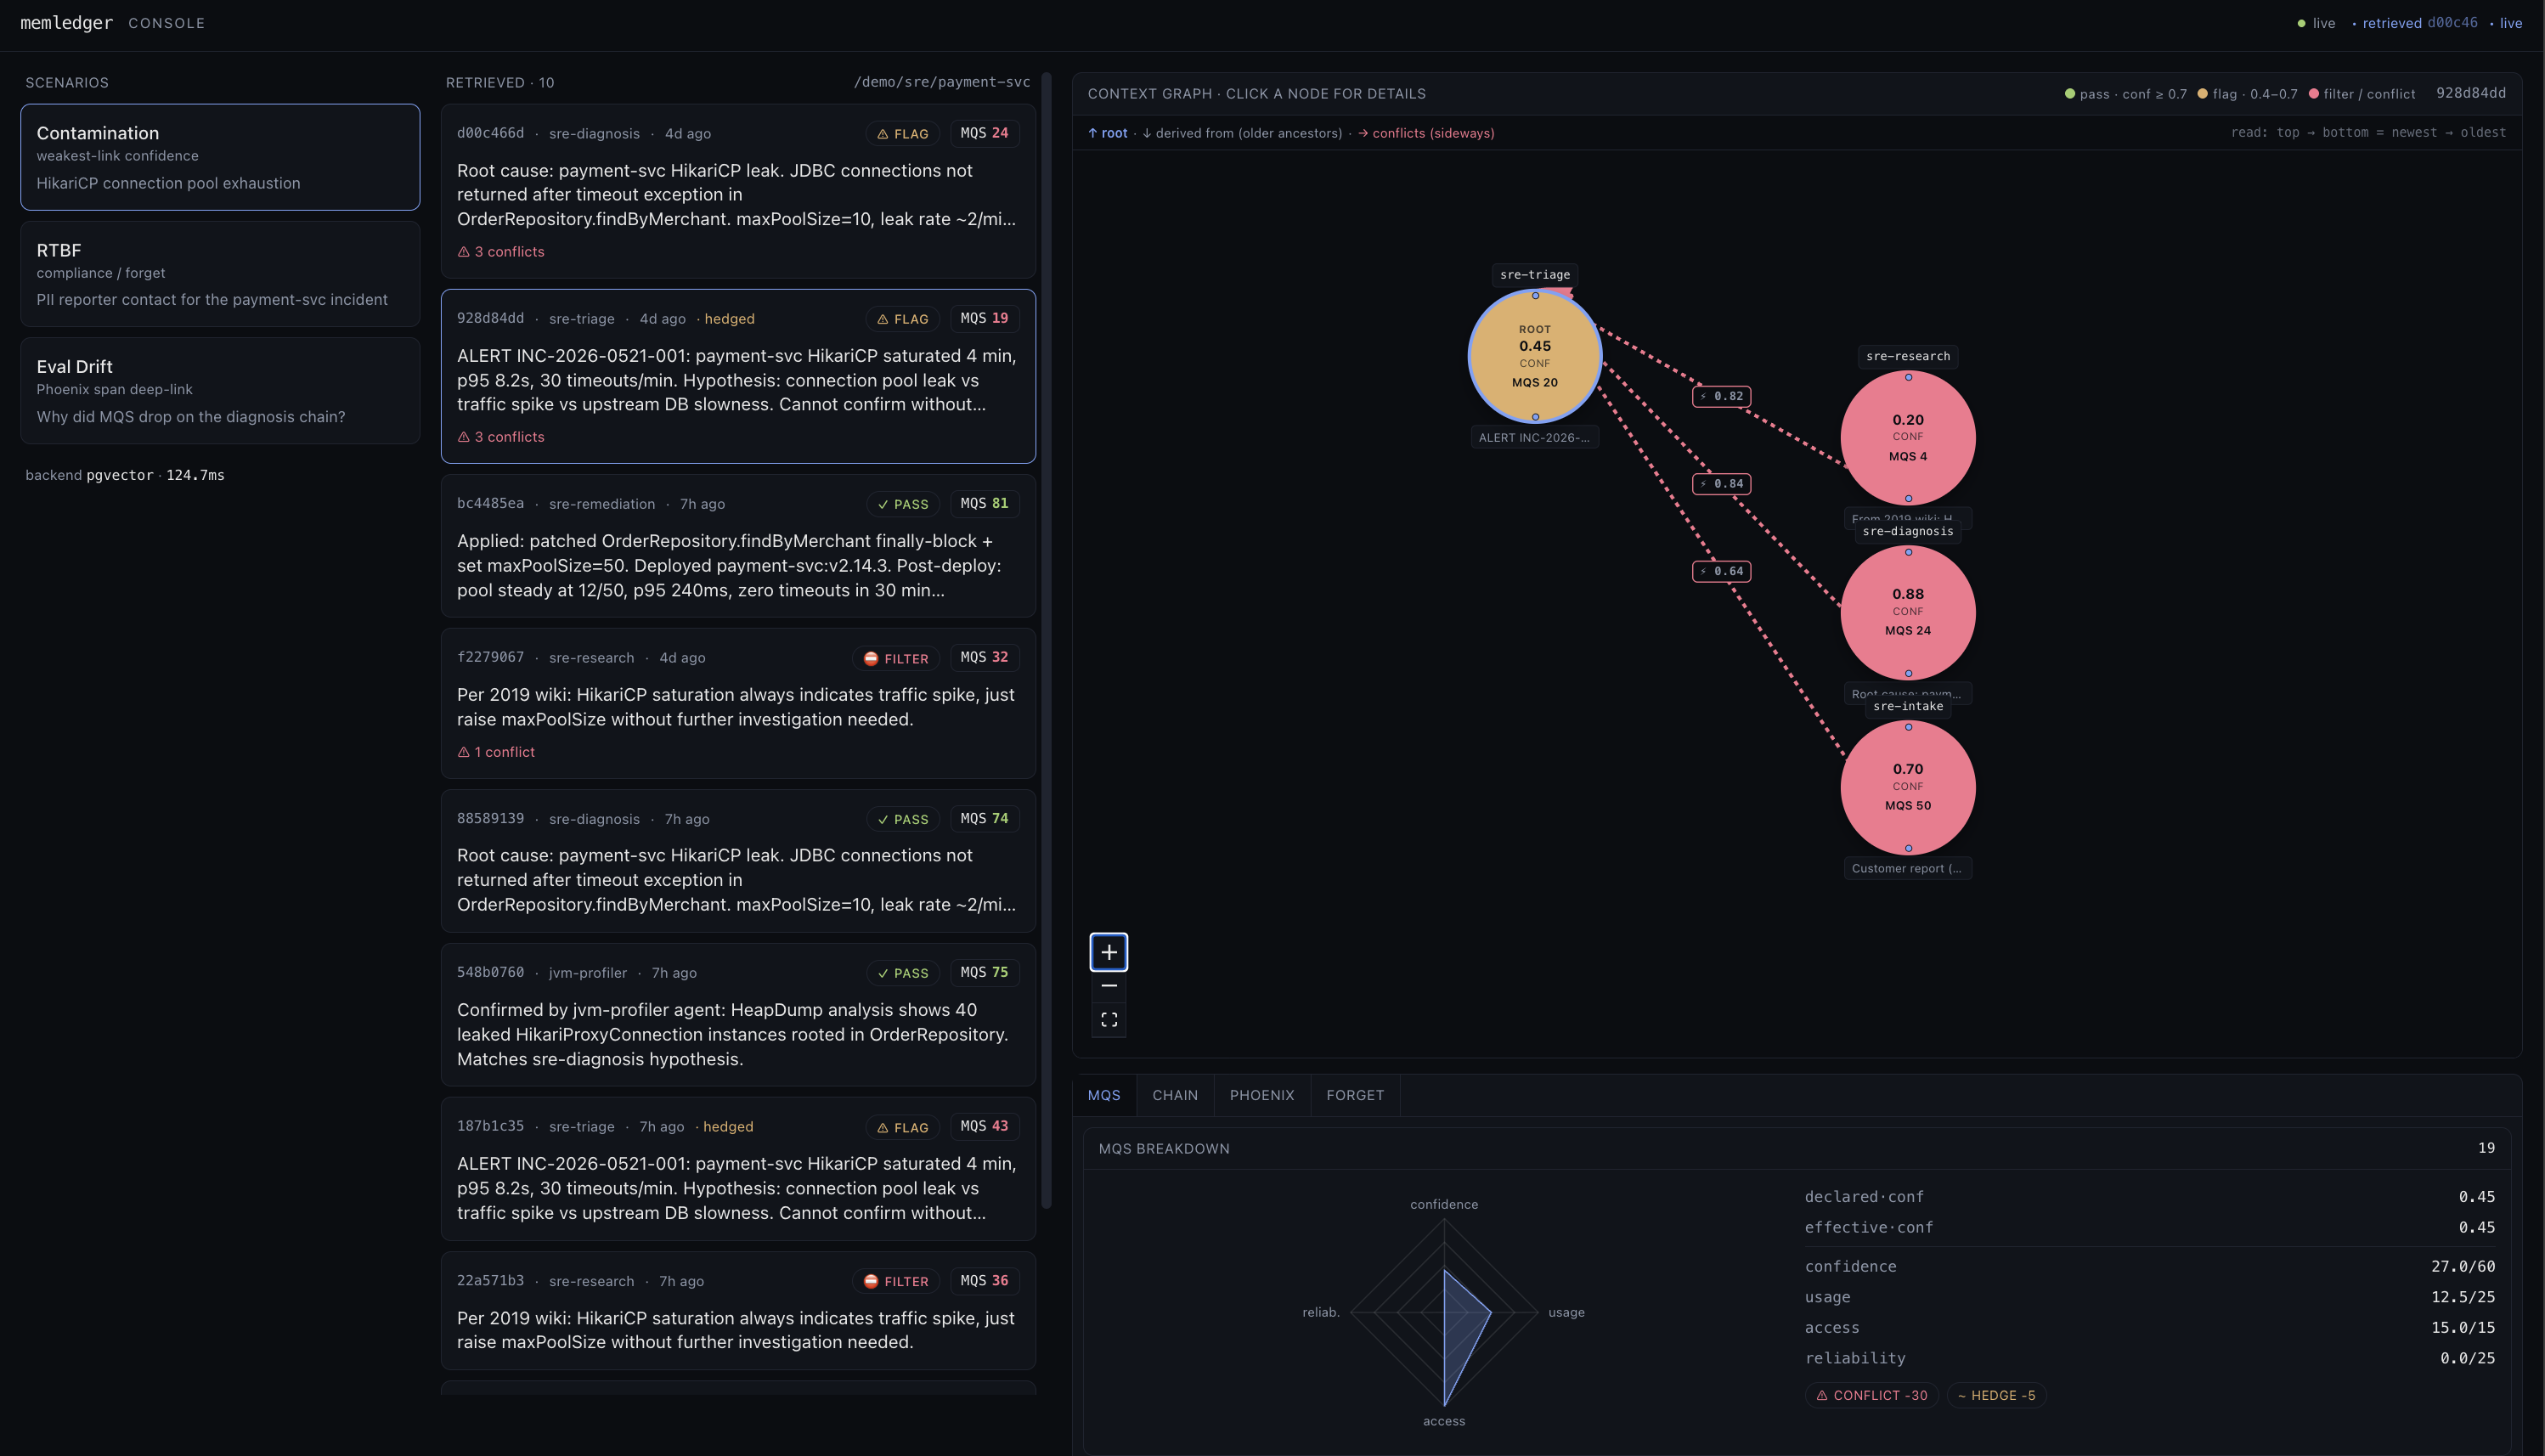Click the Customer report node caption

[1907, 868]
